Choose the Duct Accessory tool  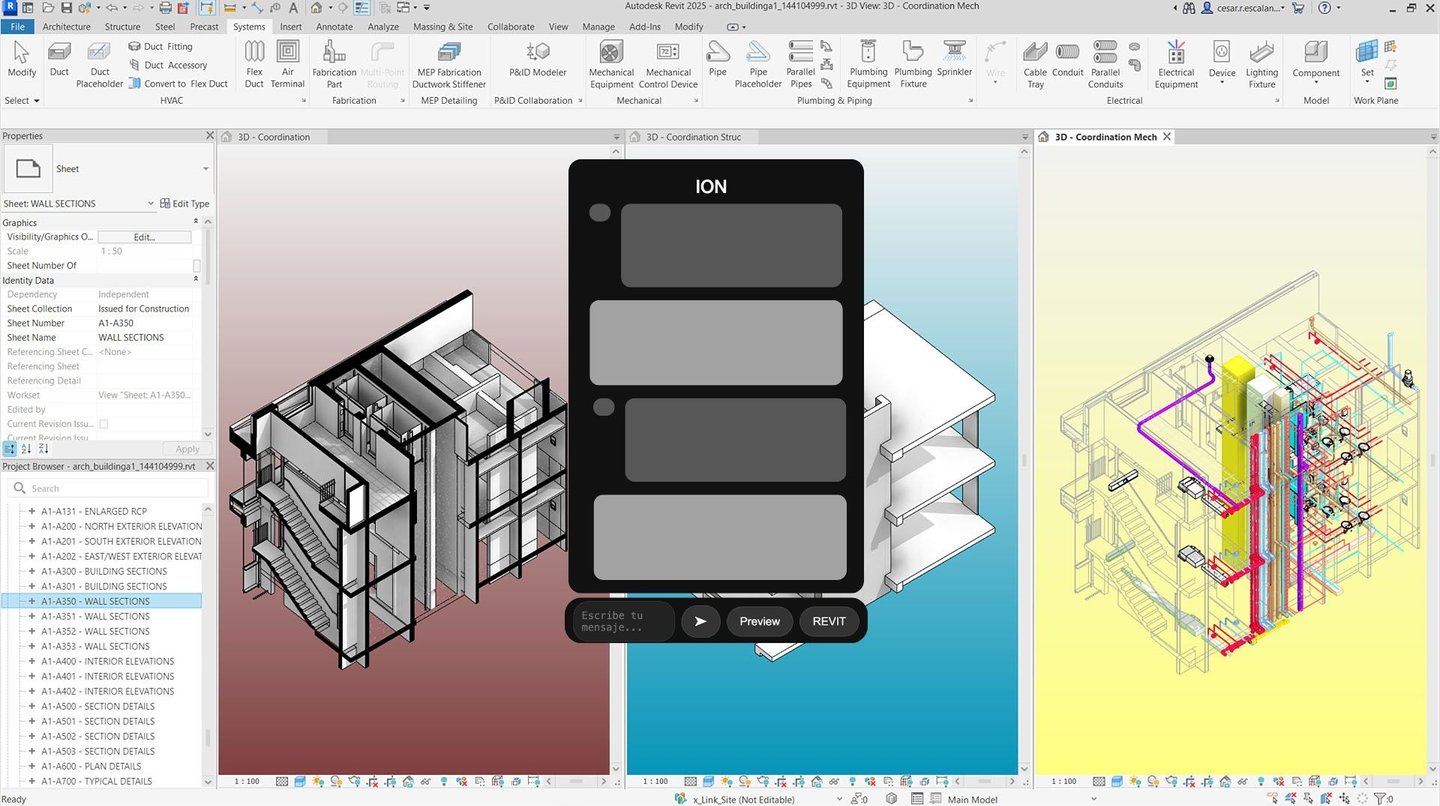coord(168,65)
